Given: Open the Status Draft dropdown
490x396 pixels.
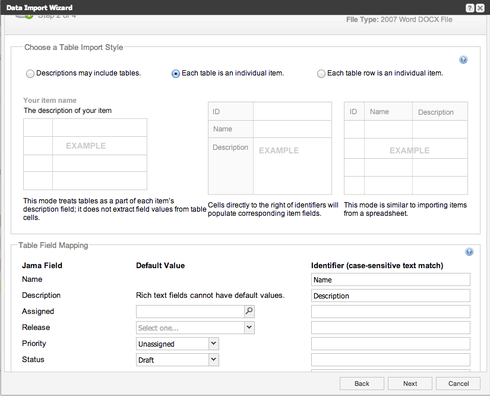Looking at the screenshot, I should 213,359.
